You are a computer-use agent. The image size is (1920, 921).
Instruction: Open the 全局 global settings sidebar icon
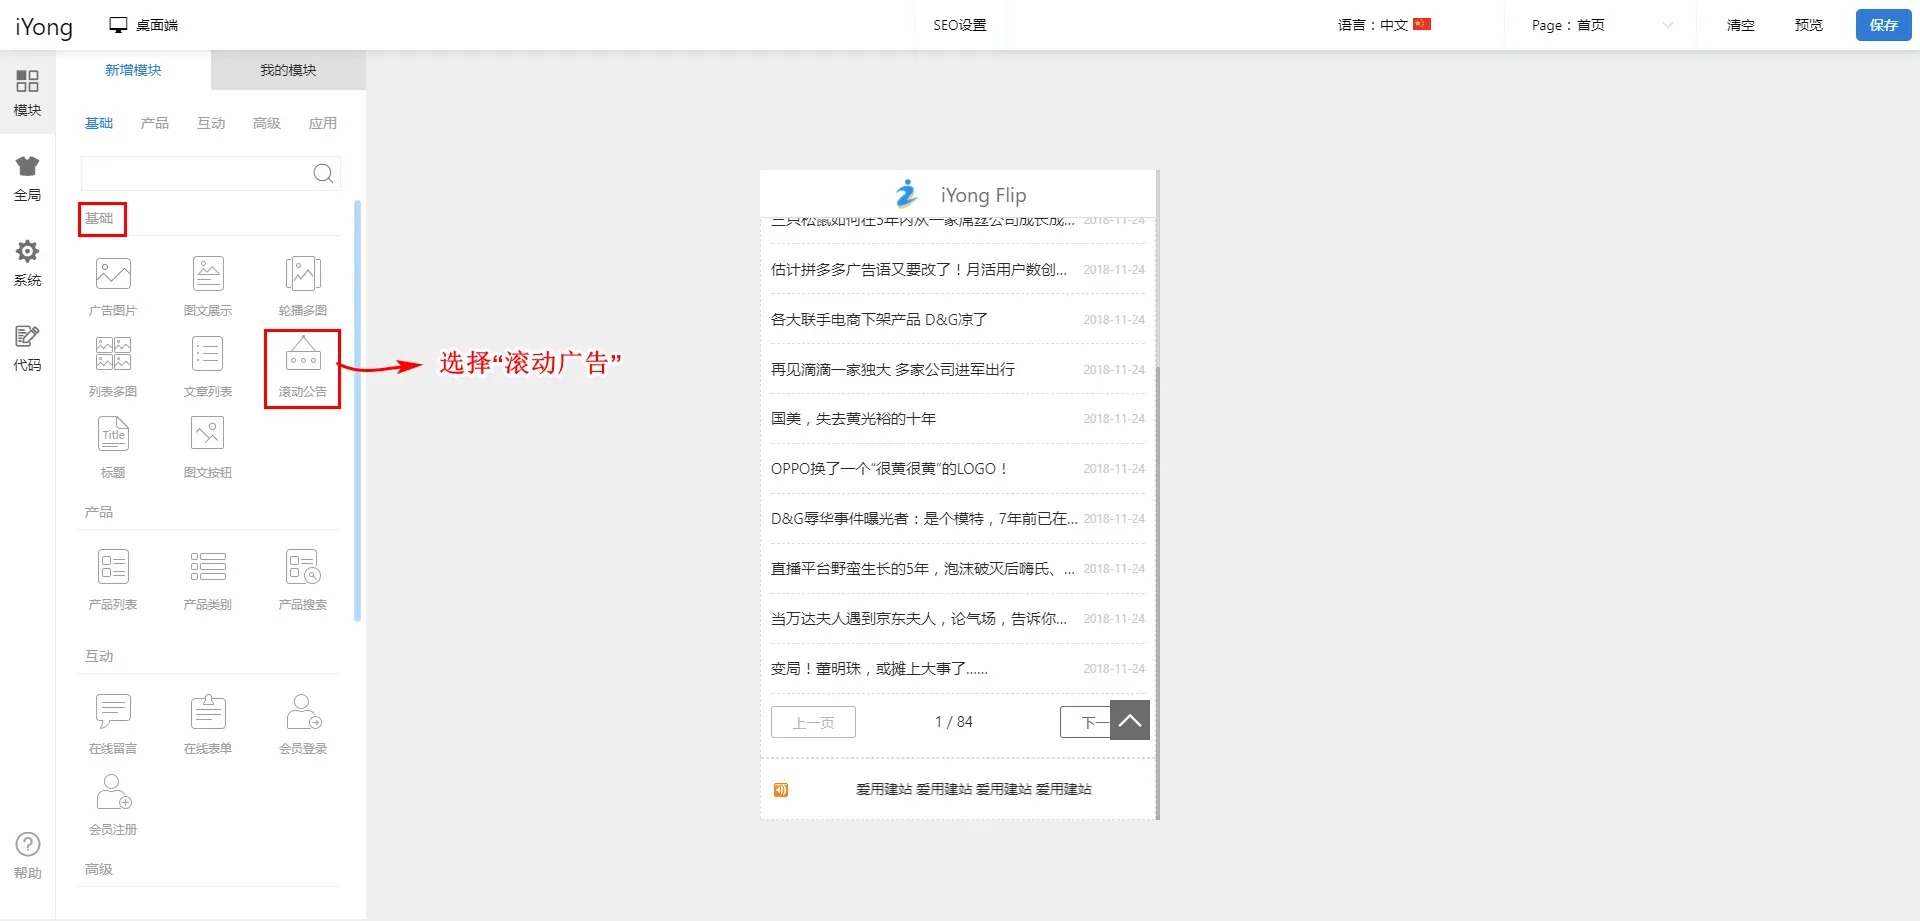coord(27,178)
